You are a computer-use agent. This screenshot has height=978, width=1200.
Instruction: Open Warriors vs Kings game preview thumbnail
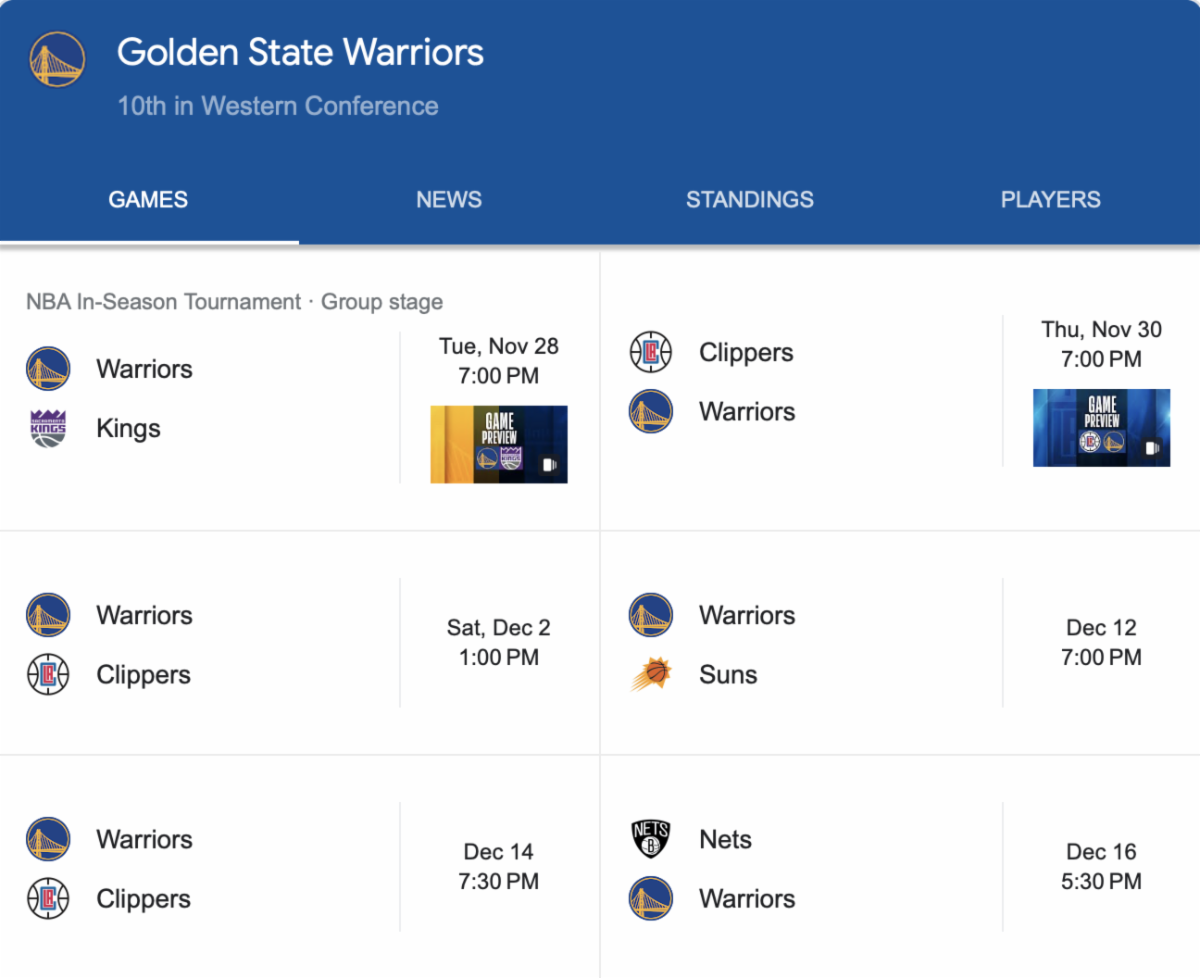tap(499, 444)
